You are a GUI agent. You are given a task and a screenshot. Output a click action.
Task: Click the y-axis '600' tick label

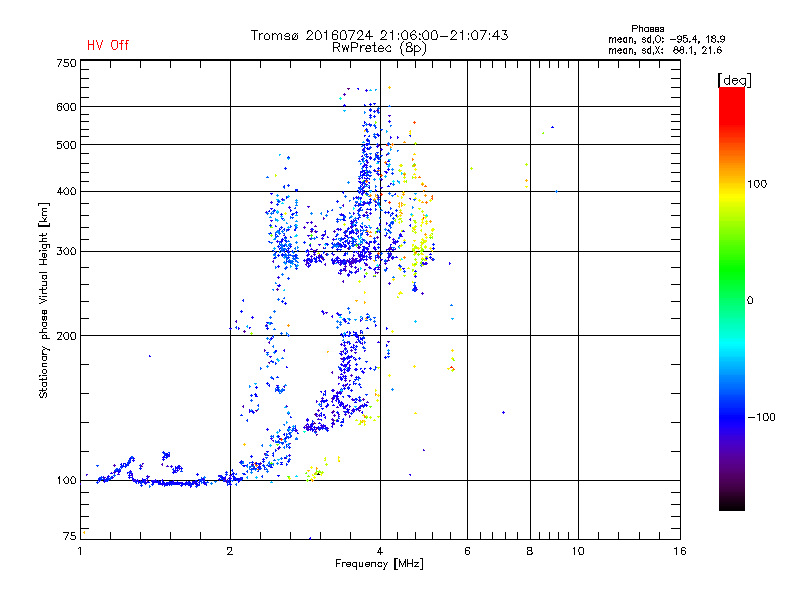pyautogui.click(x=66, y=107)
